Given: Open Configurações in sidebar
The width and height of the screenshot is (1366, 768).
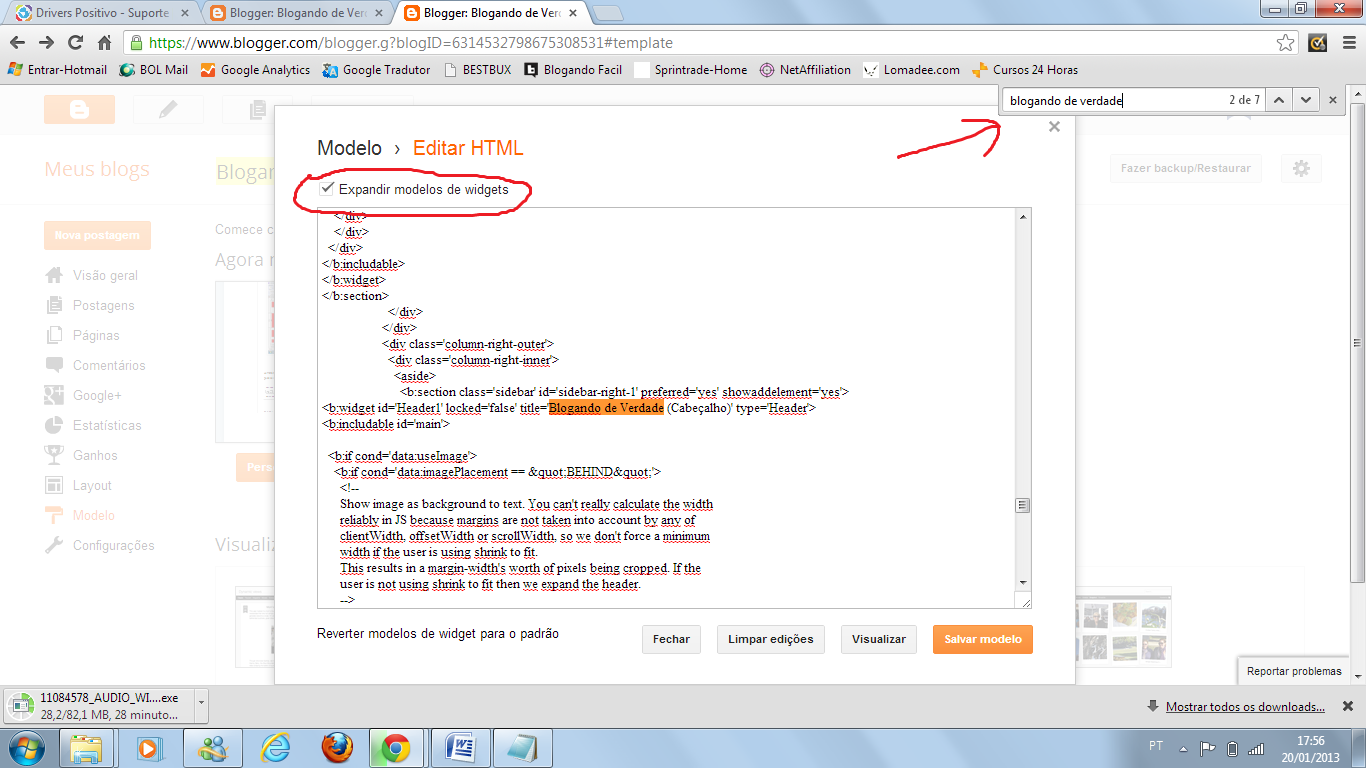Looking at the screenshot, I should click(x=113, y=545).
